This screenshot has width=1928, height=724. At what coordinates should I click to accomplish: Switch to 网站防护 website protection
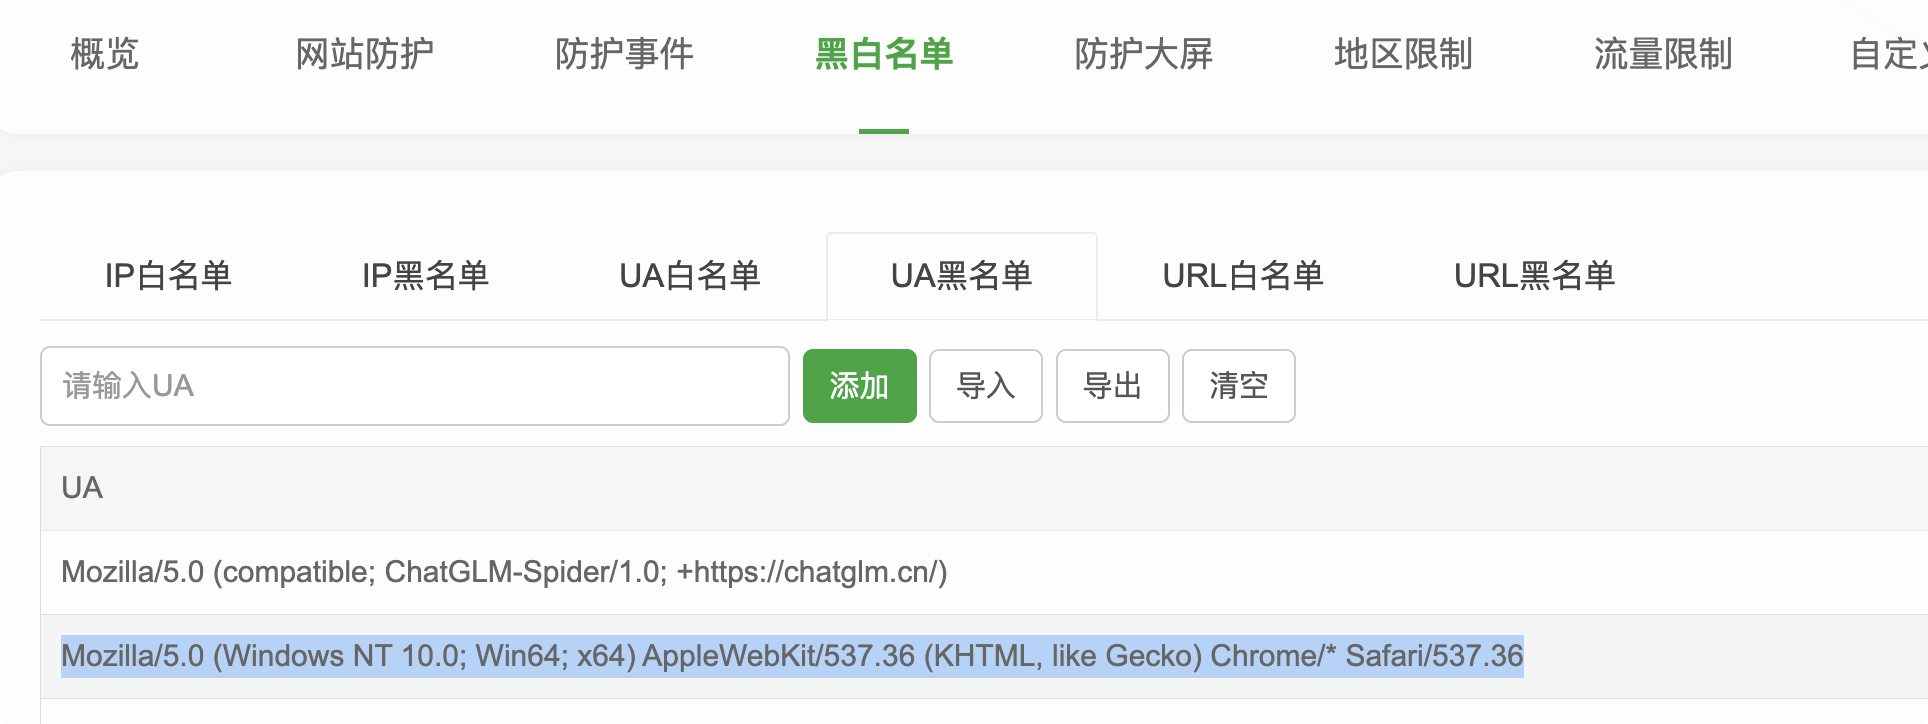point(364,55)
